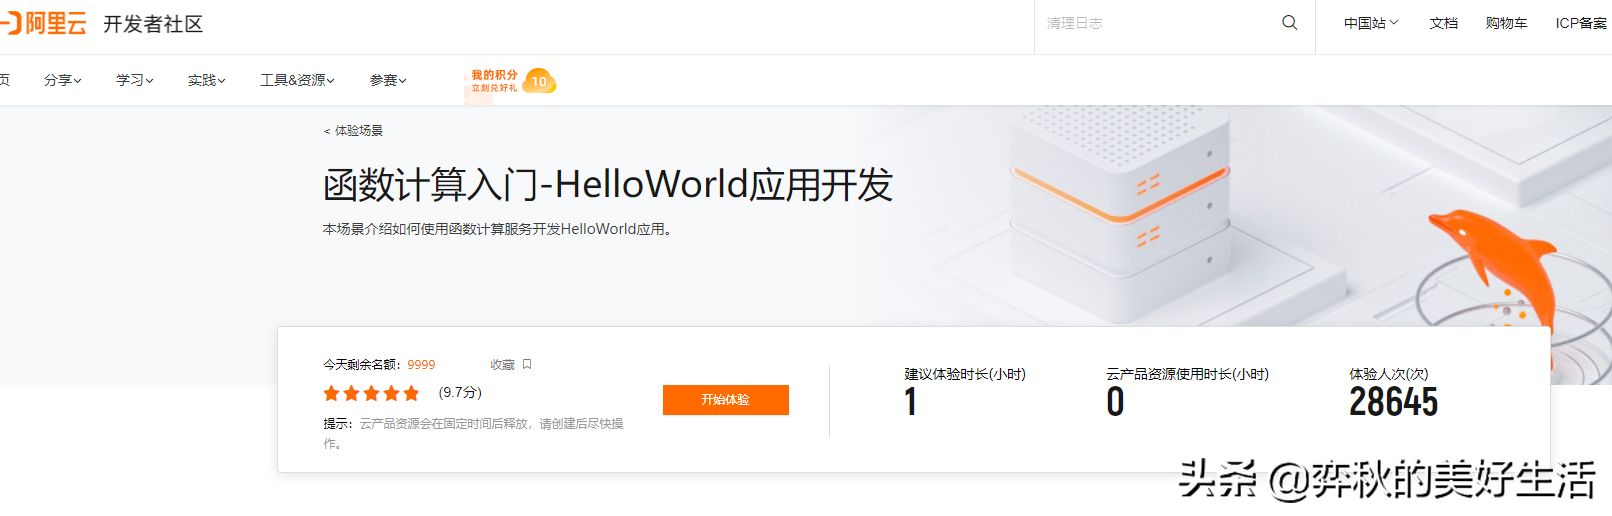This screenshot has height=516, width=1612.
Task: Open the 实践 navigation menu
Action: (206, 80)
